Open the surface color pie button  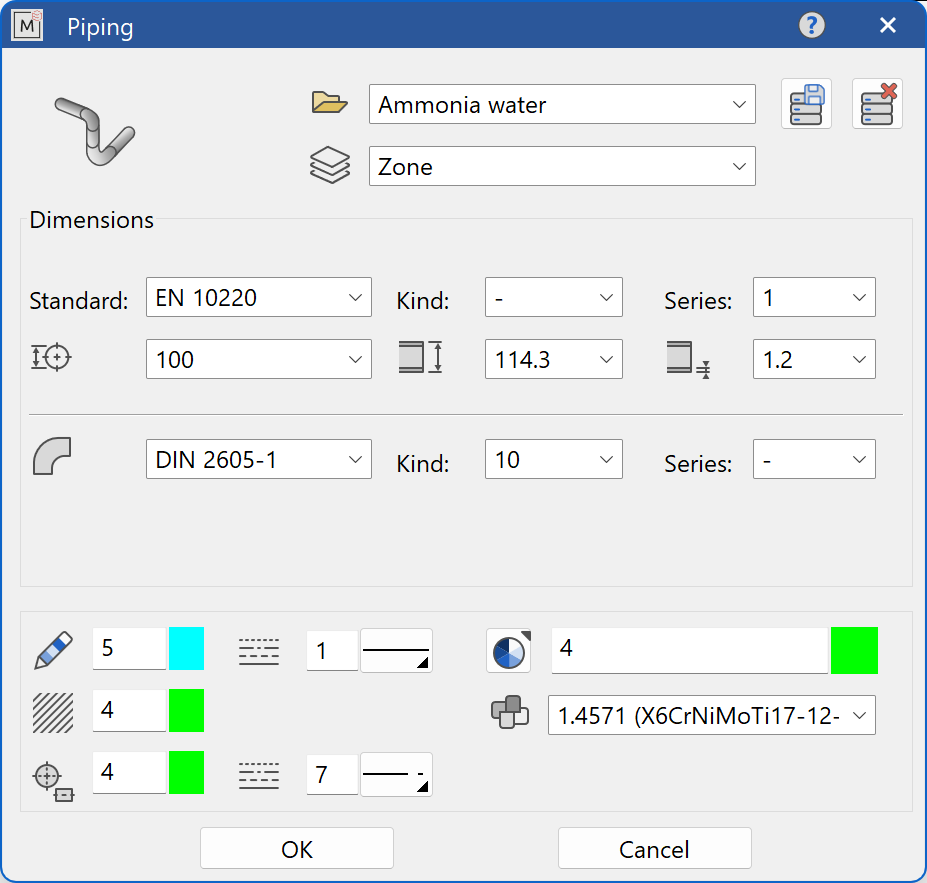coord(509,651)
